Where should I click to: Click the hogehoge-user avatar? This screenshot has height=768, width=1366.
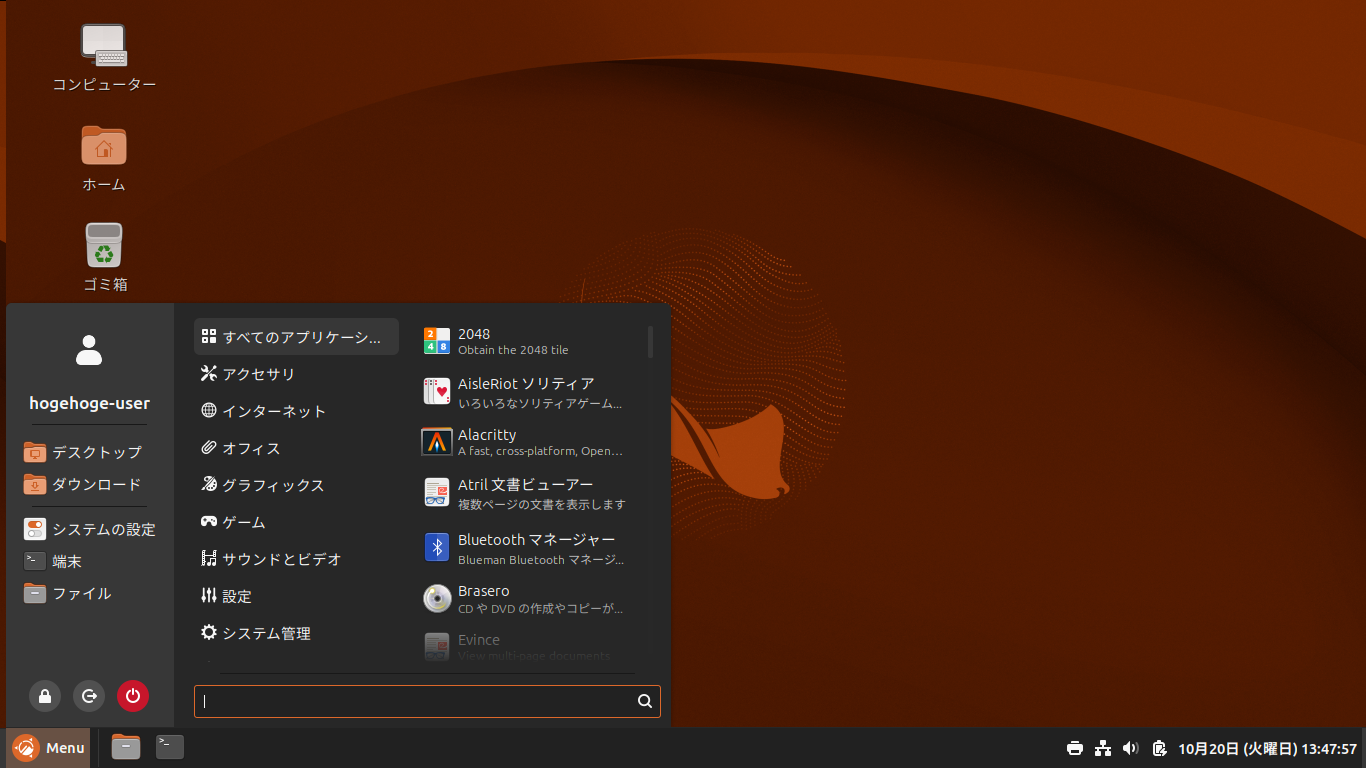pyautogui.click(x=89, y=350)
